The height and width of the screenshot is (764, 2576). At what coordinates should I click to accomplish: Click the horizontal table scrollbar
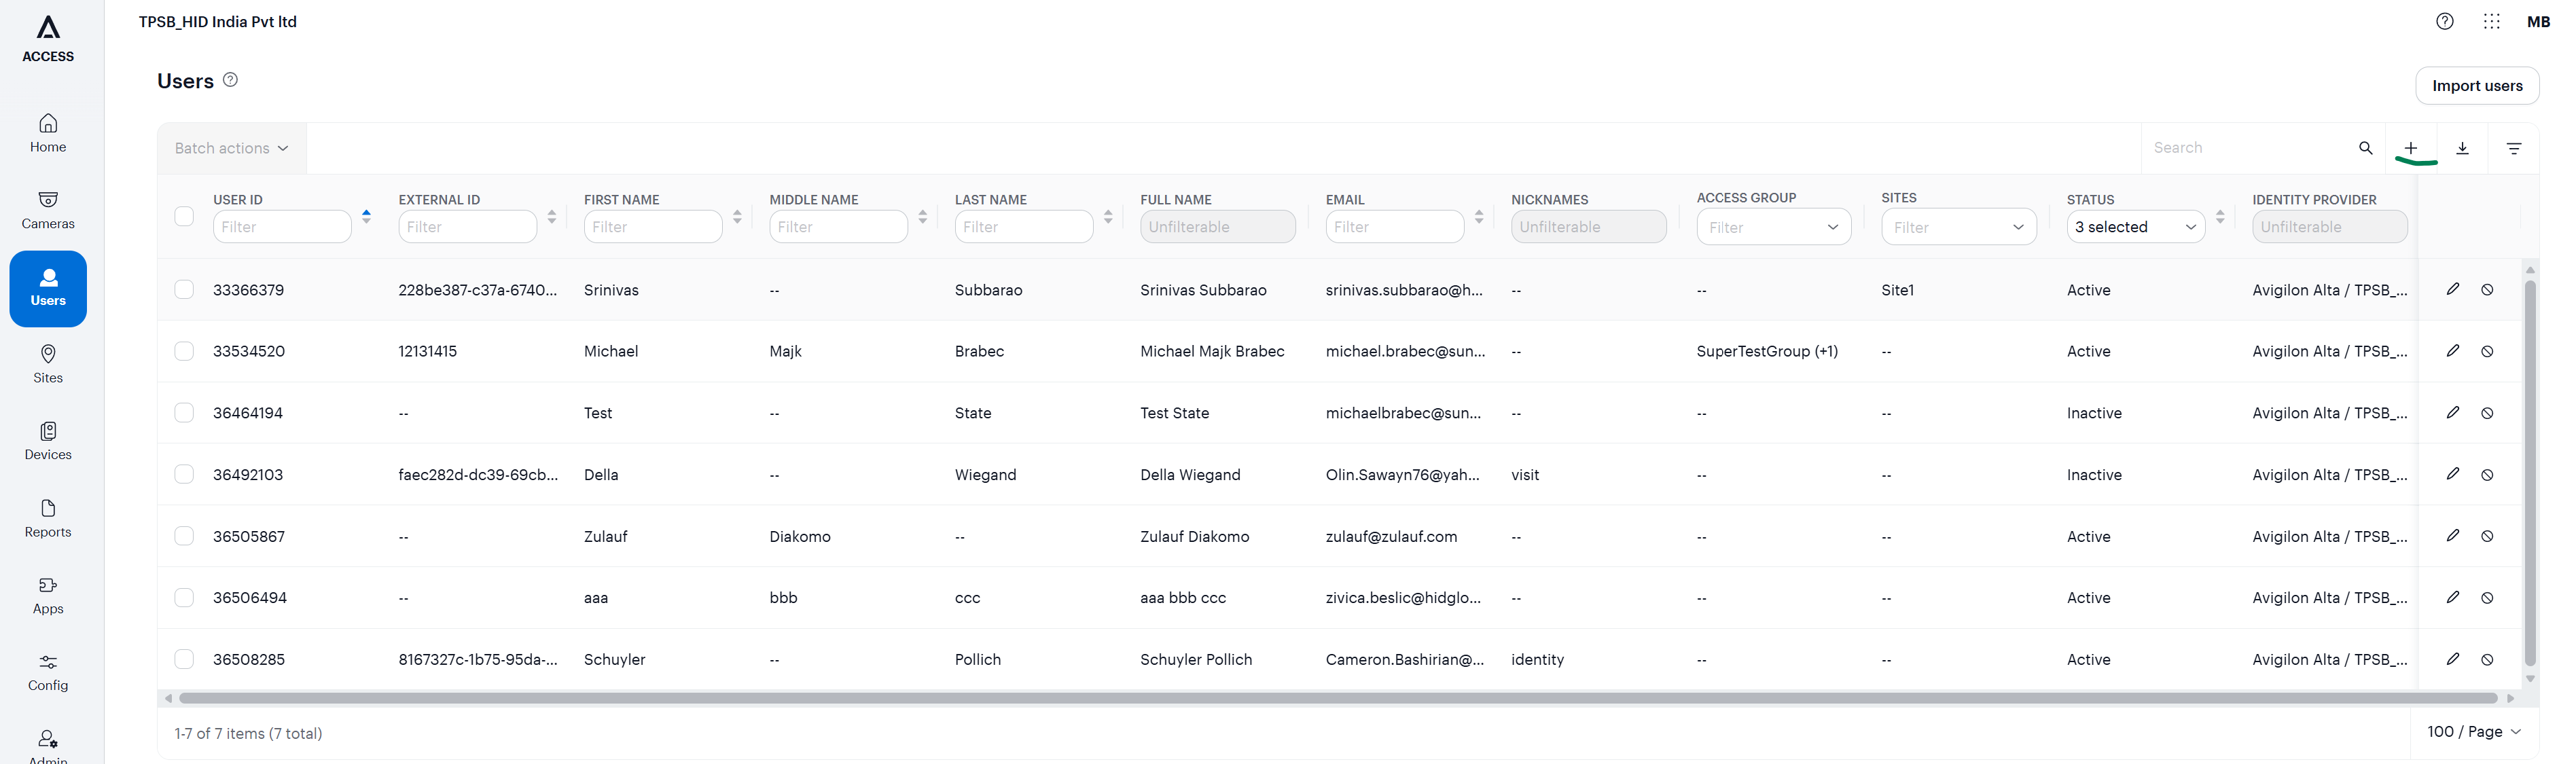click(1338, 698)
